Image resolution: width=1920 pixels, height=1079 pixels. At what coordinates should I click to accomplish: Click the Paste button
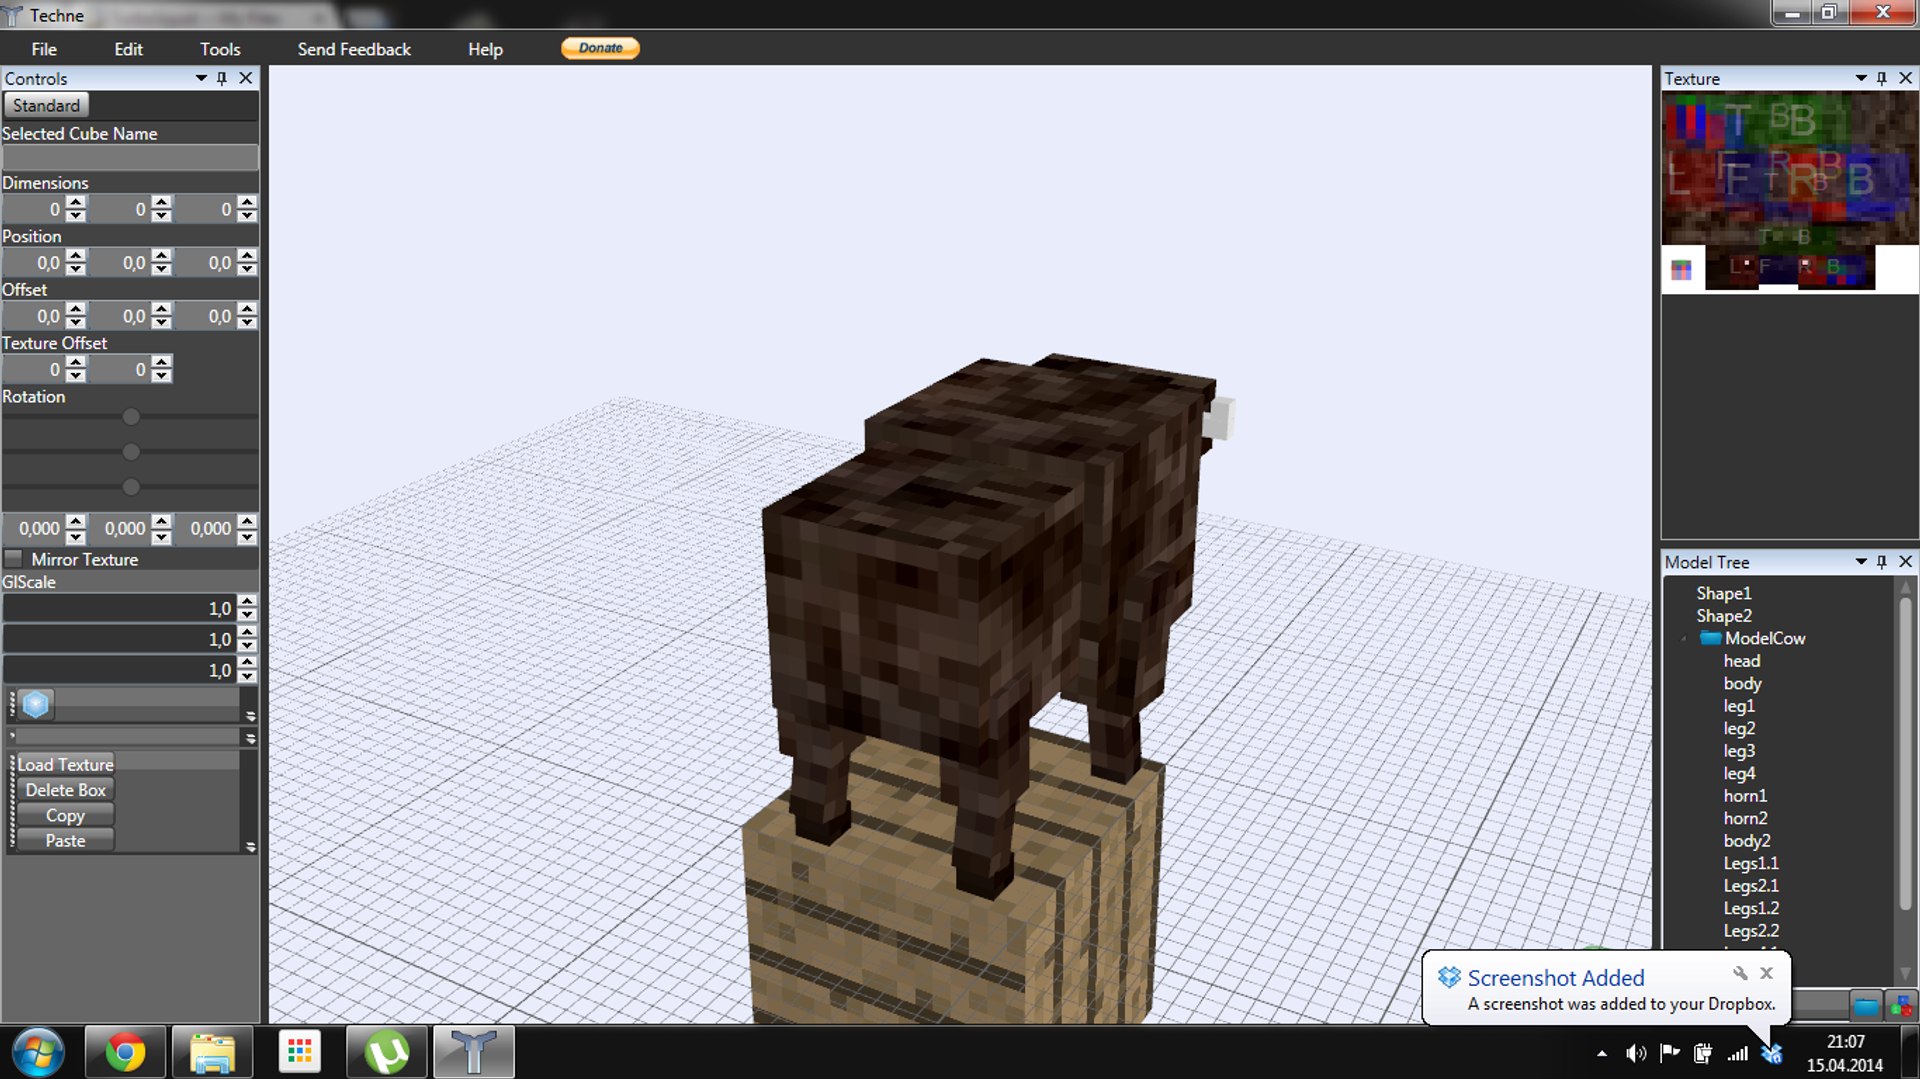[65, 841]
